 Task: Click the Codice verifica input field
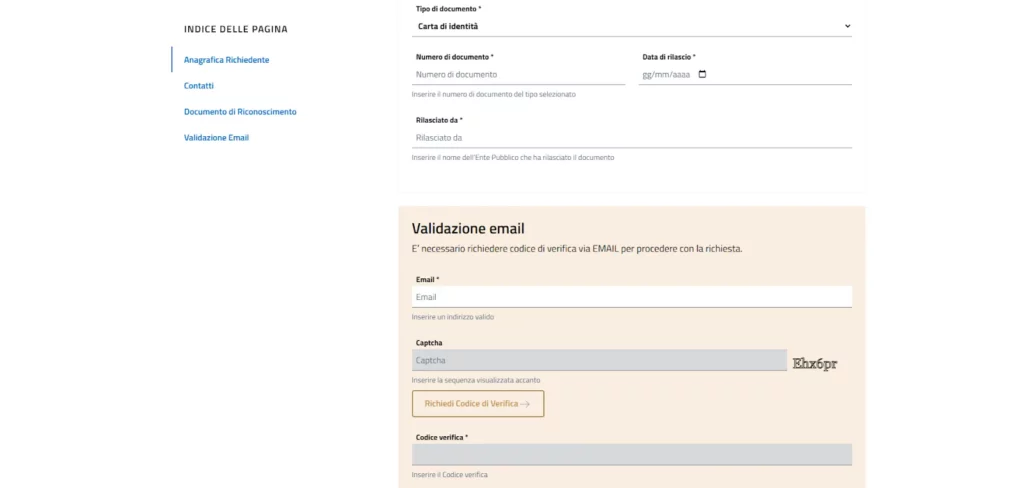coord(632,455)
